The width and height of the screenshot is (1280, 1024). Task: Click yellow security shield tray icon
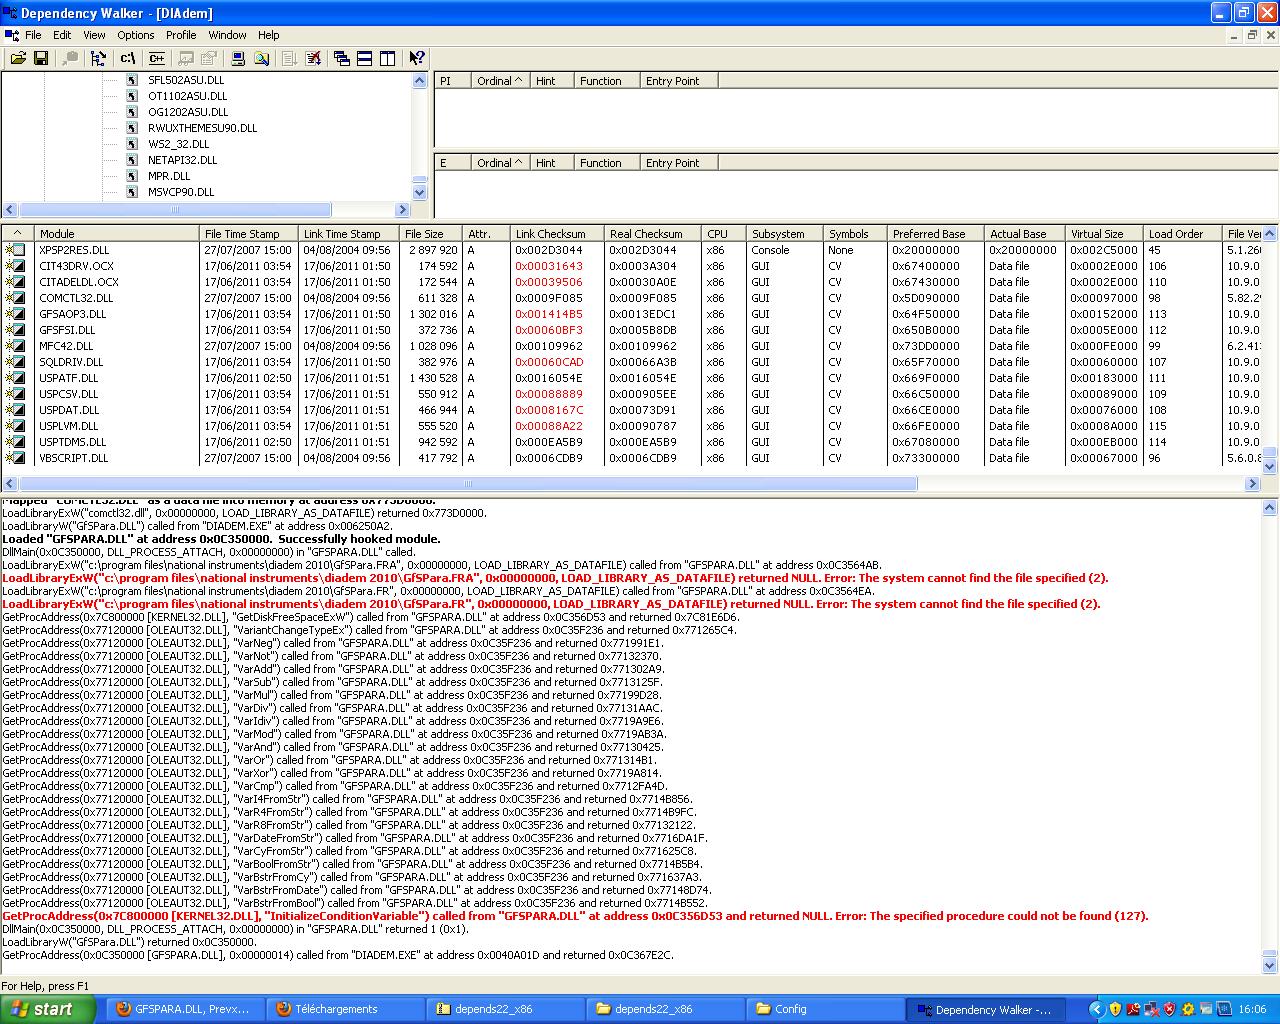(x=1115, y=1009)
